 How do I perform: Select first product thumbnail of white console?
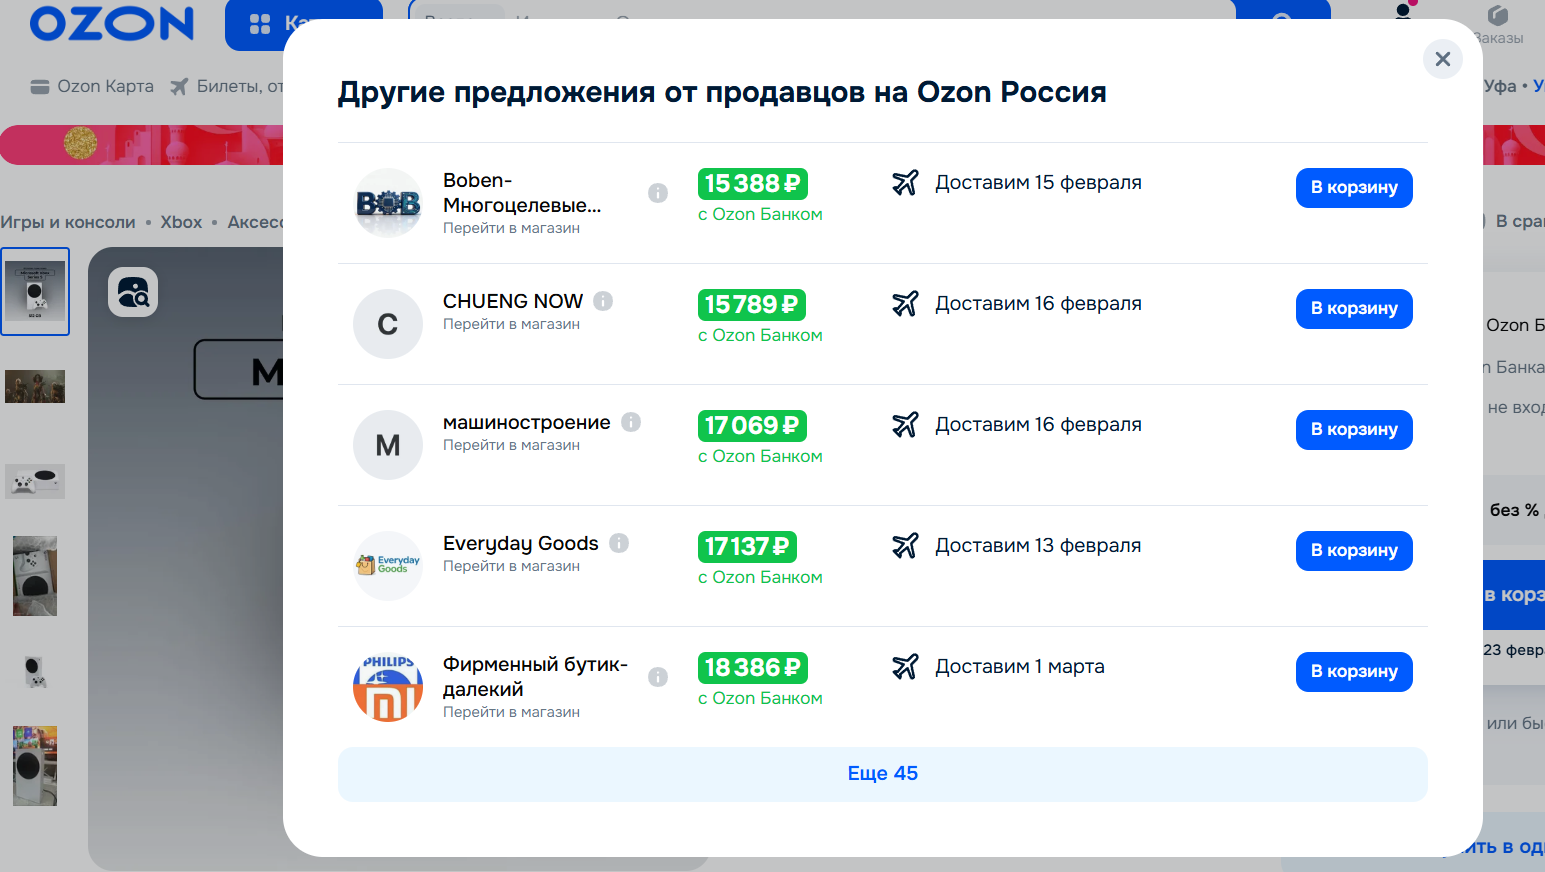pos(35,291)
